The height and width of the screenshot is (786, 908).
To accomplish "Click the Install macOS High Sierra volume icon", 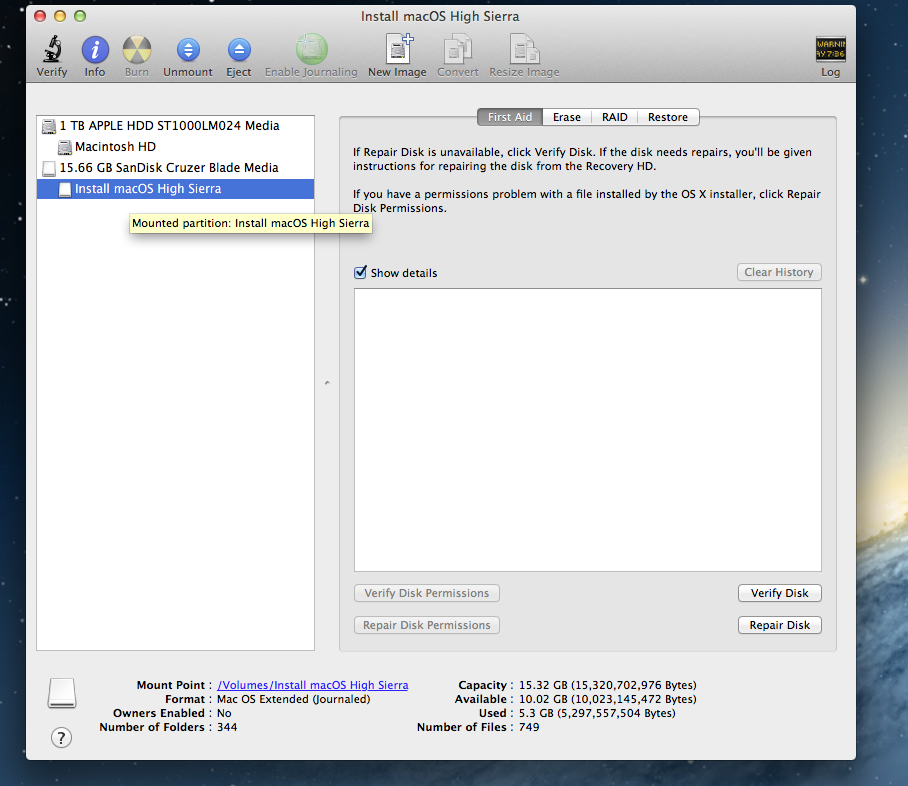I will (x=65, y=189).
